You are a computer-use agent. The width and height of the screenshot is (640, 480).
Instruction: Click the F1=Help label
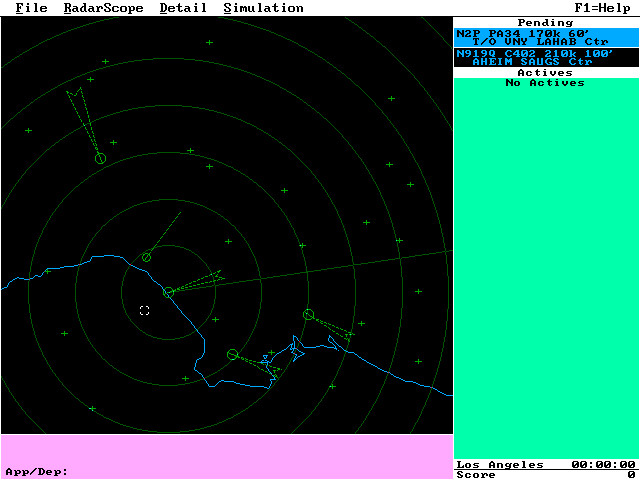pyautogui.click(x=602, y=8)
